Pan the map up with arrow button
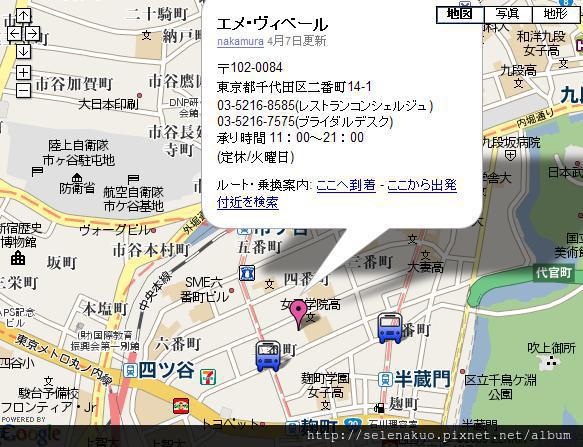The image size is (583, 447). (x=23, y=16)
